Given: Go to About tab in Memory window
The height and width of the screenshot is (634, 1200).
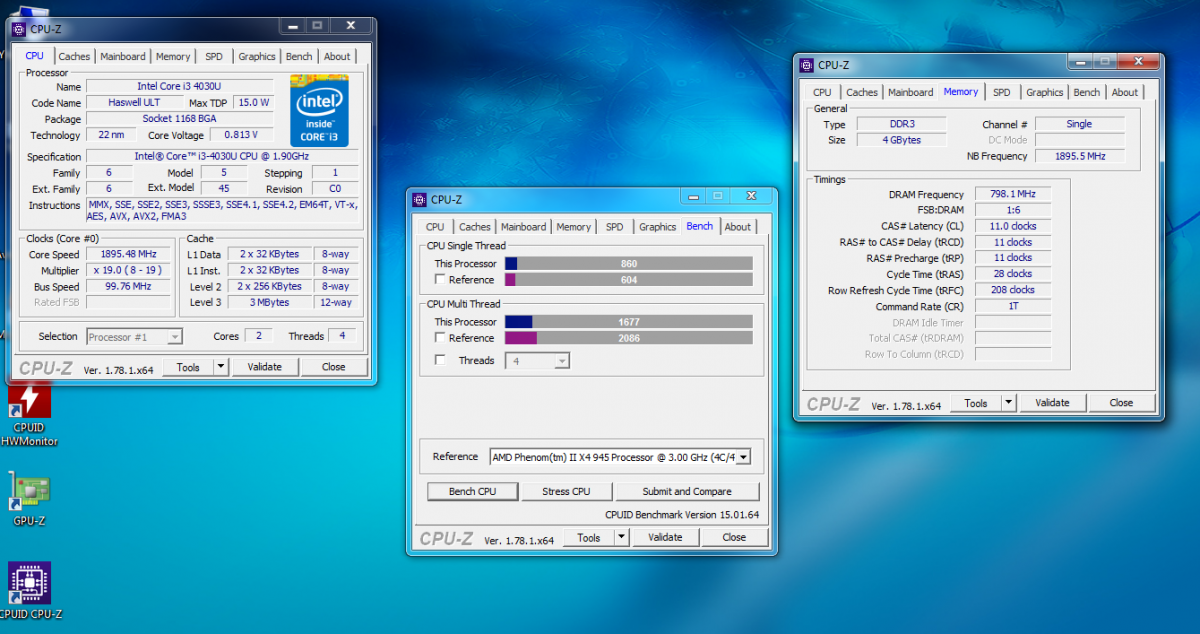Looking at the screenshot, I should [1125, 93].
